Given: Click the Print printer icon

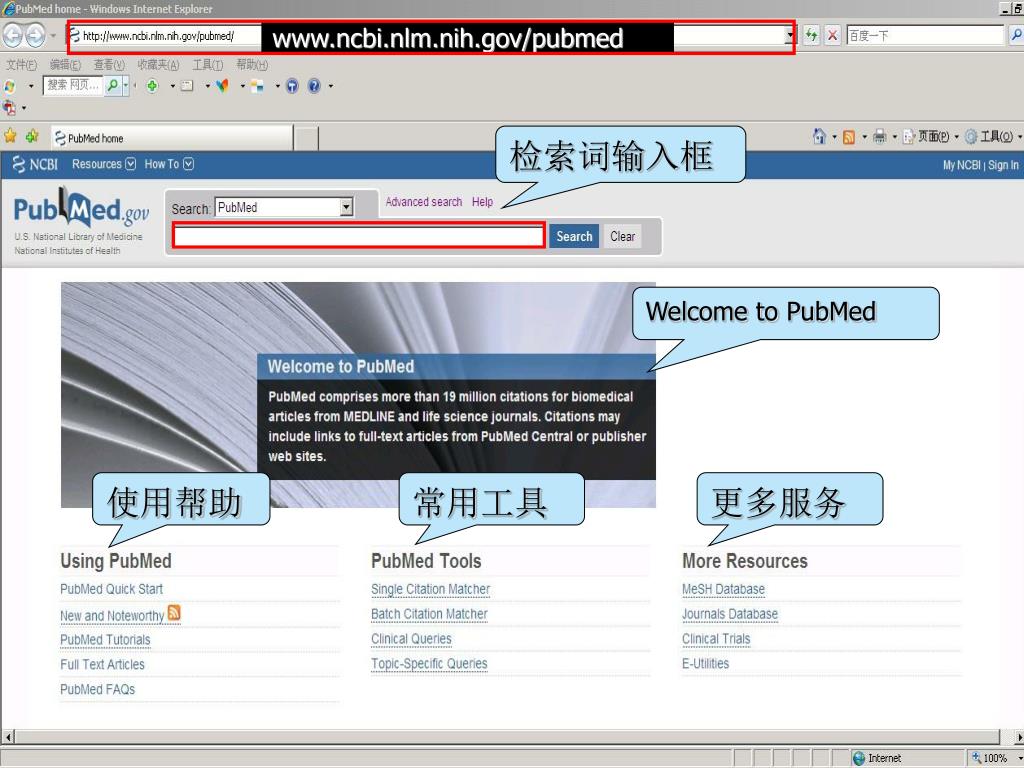Looking at the screenshot, I should (880, 136).
